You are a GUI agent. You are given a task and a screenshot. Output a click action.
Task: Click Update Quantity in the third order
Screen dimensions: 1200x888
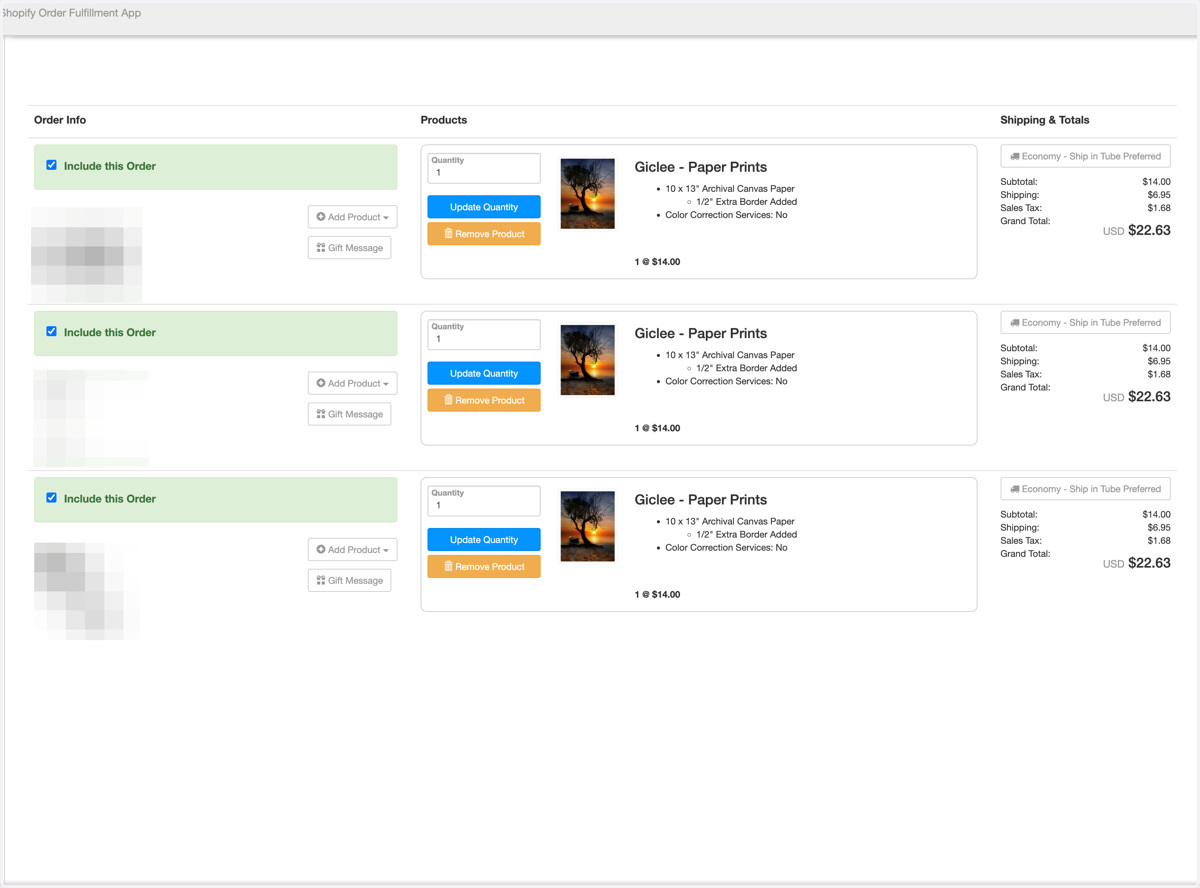click(484, 539)
